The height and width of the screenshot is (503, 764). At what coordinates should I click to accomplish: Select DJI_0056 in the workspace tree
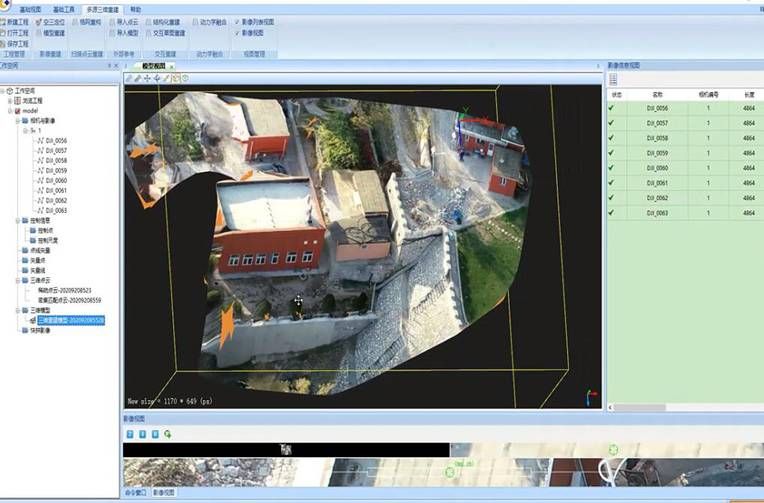coord(56,140)
